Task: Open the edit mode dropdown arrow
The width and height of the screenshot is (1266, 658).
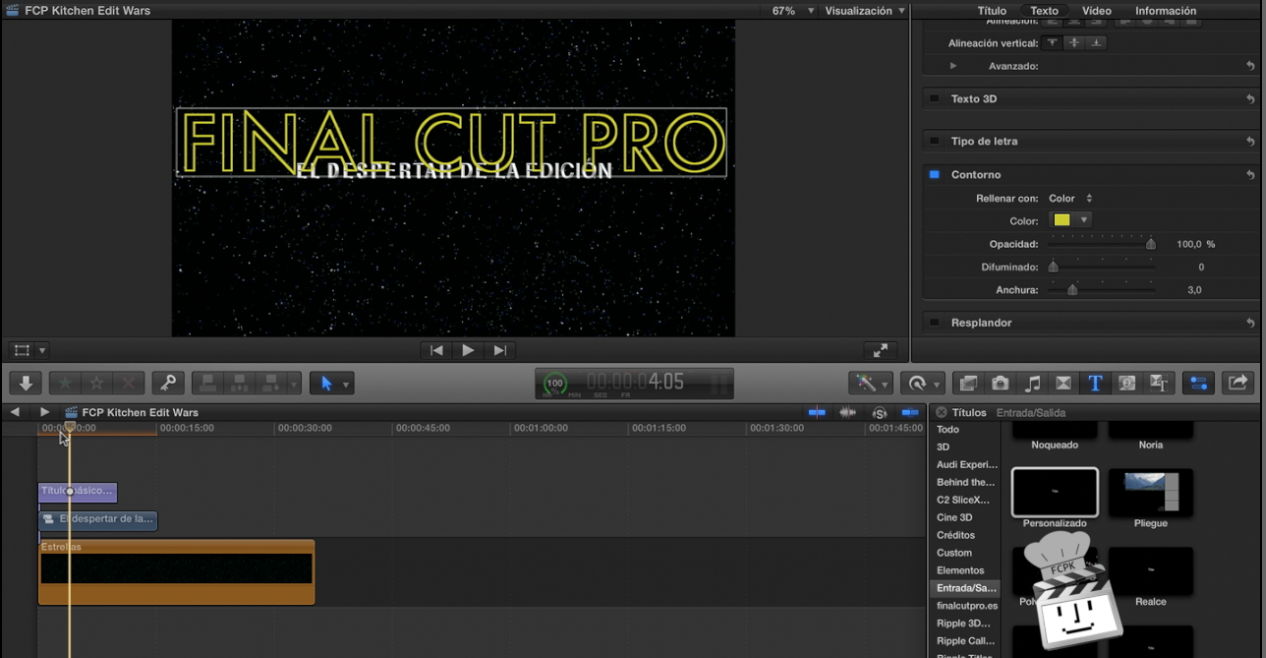Action: (x=294, y=383)
